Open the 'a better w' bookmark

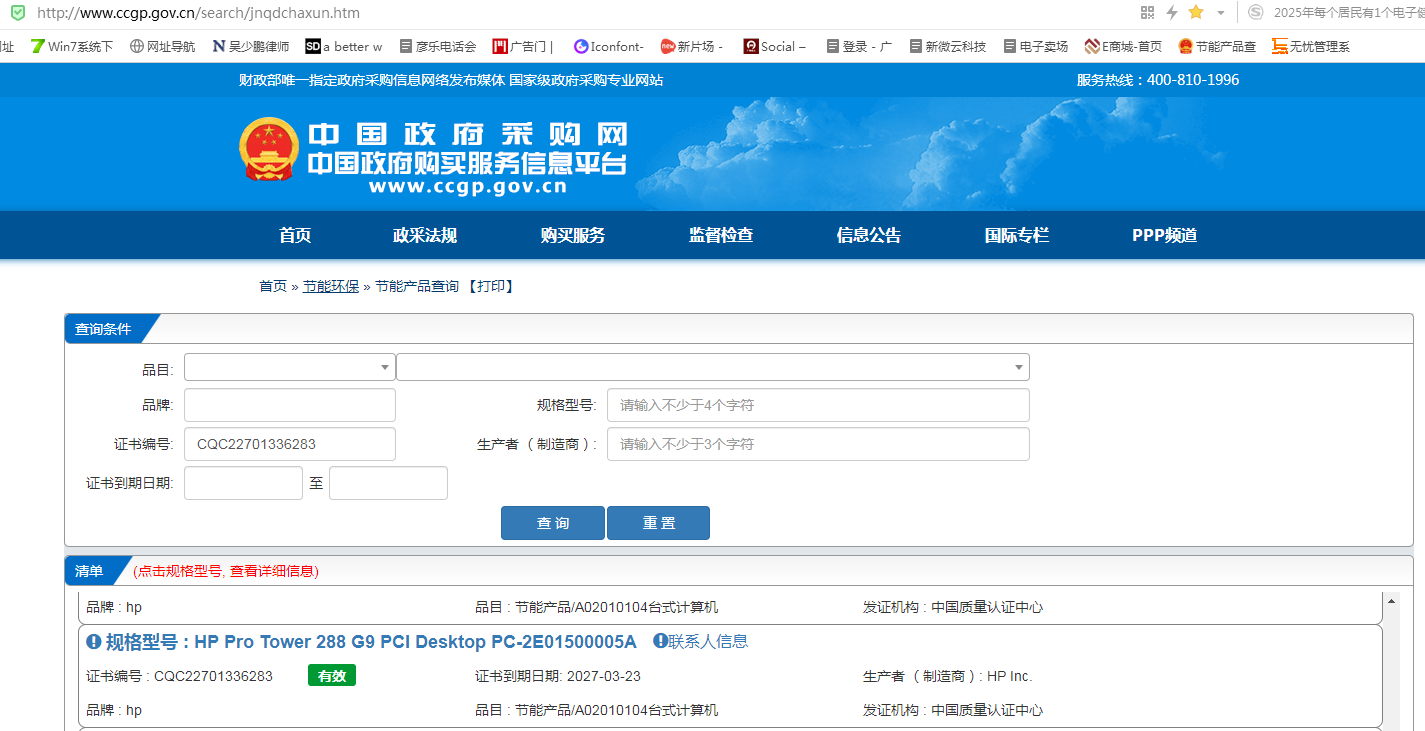[x=344, y=46]
